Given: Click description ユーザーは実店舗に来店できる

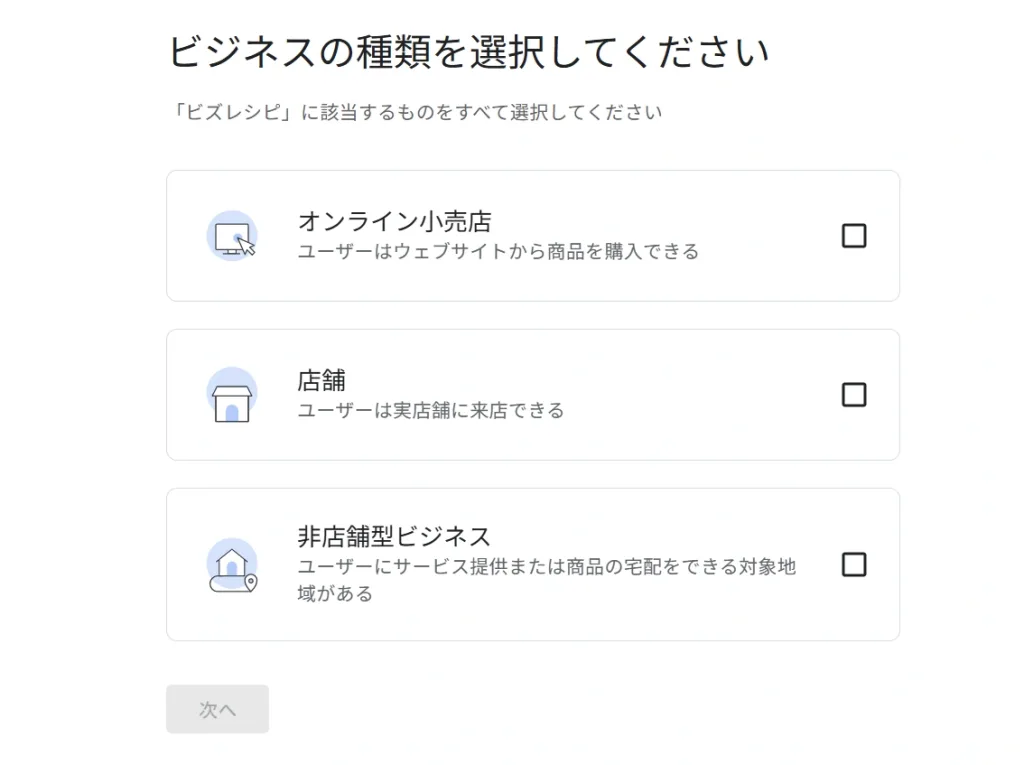Looking at the screenshot, I should pyautogui.click(x=430, y=410).
